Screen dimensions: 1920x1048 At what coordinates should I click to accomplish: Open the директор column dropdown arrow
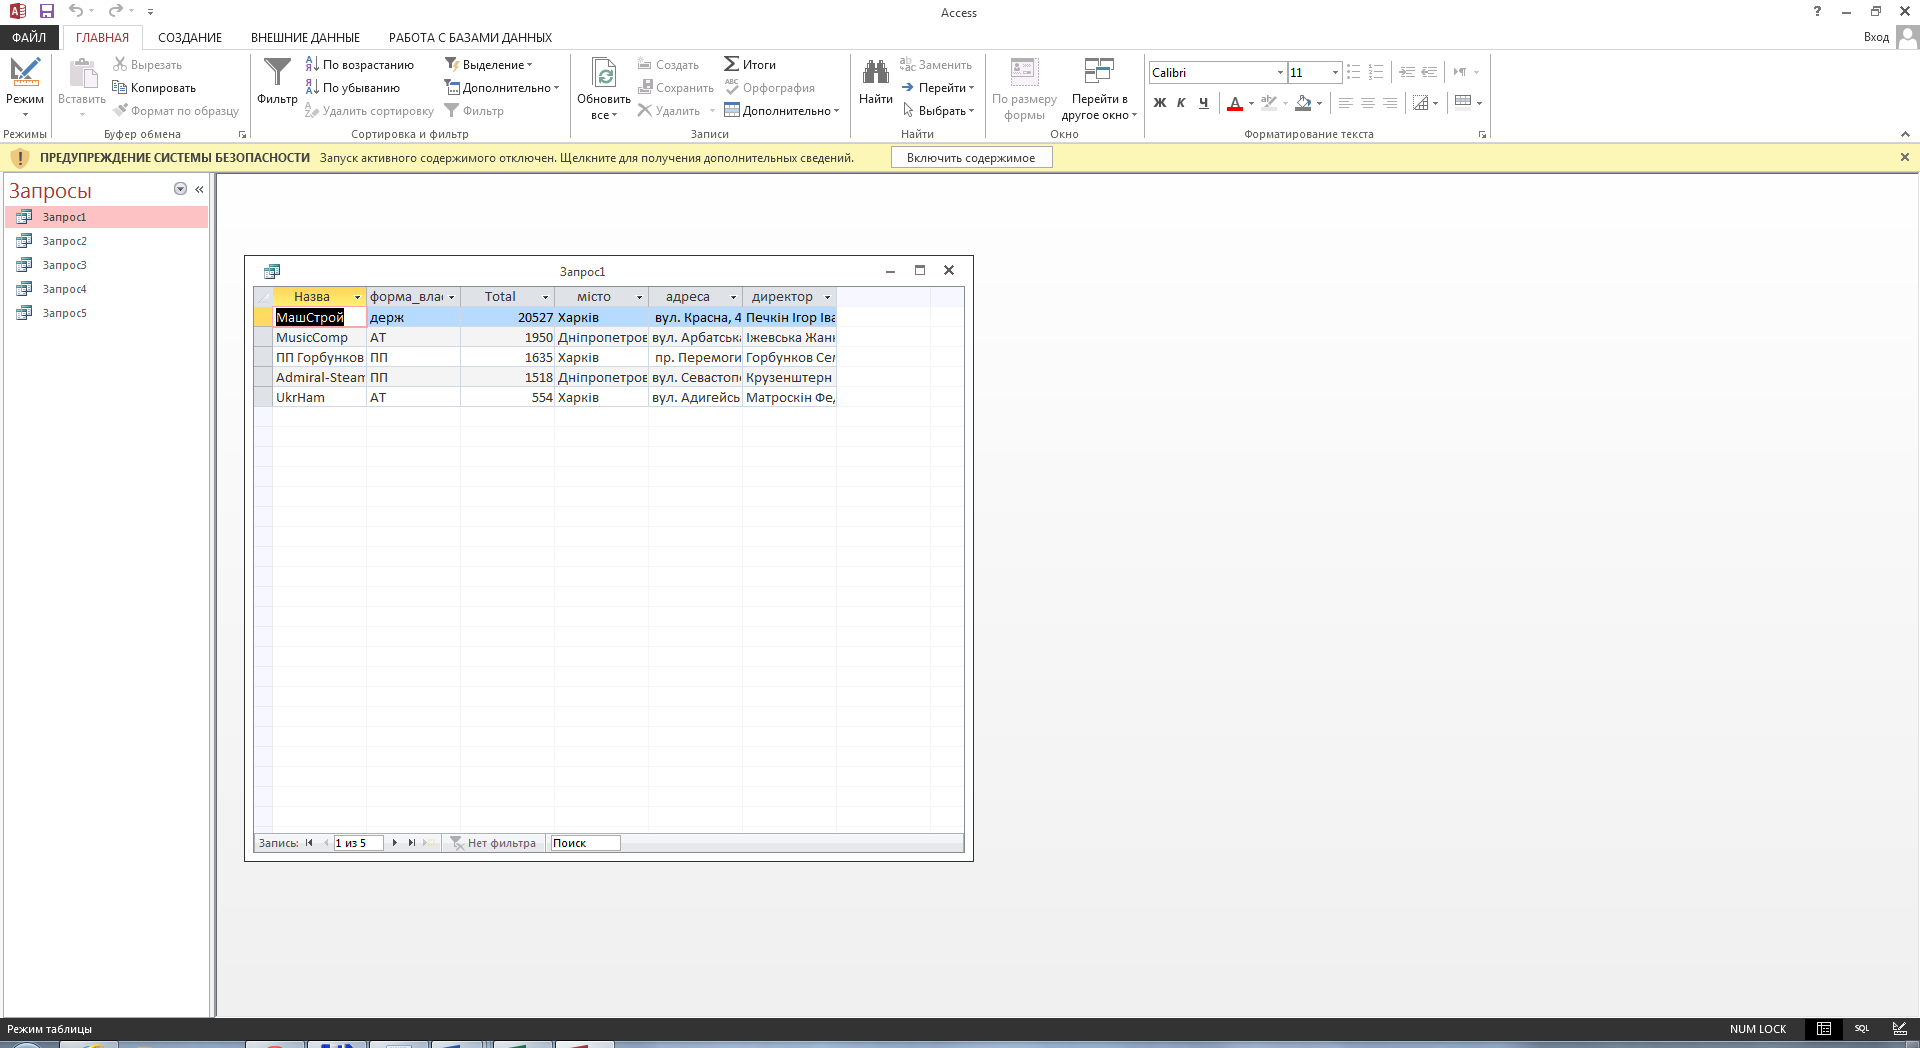(828, 297)
